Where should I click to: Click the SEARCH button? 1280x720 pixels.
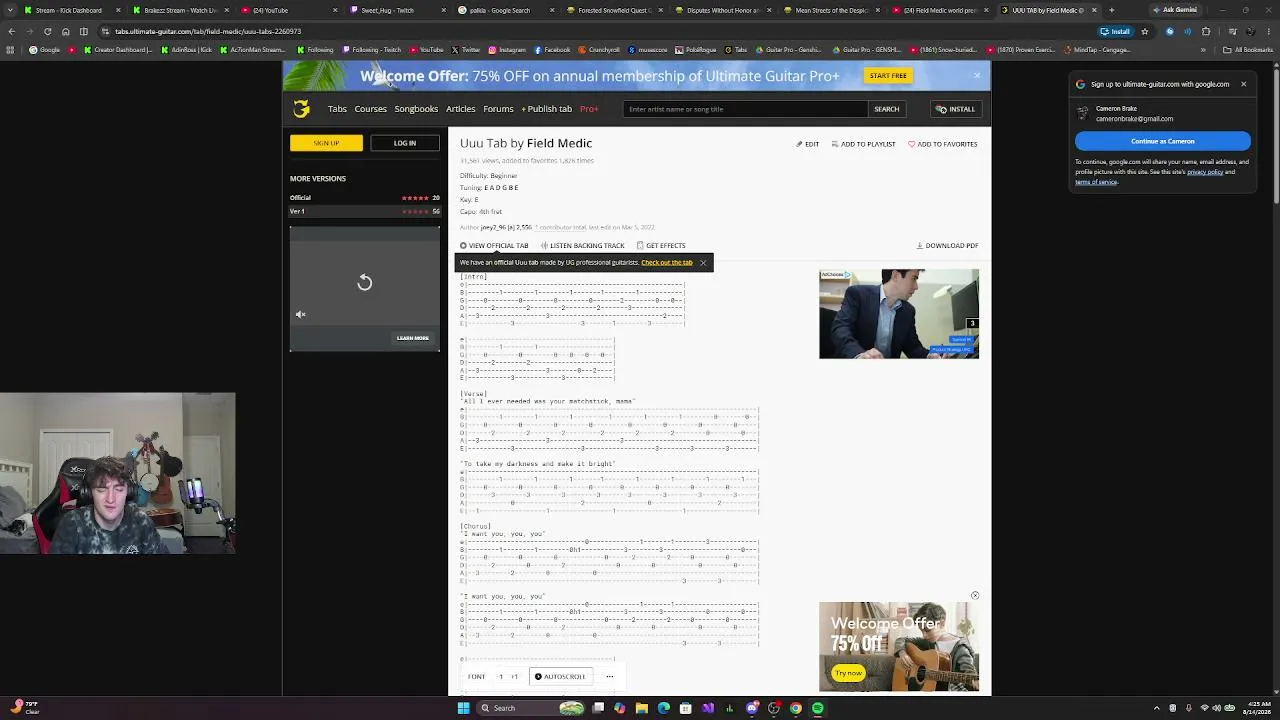tap(887, 109)
